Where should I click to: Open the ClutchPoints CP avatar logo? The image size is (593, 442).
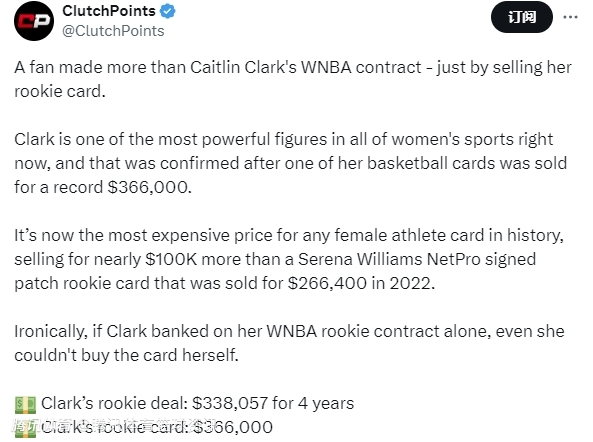(34, 21)
